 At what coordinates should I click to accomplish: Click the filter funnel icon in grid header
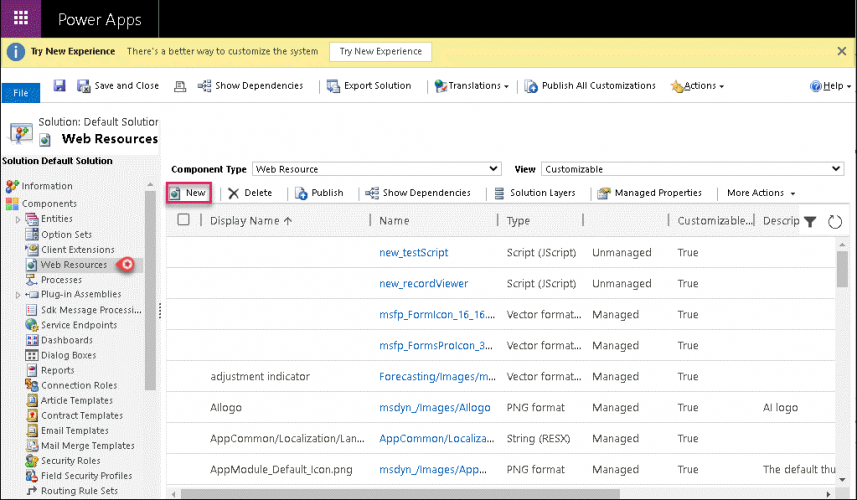coord(810,222)
